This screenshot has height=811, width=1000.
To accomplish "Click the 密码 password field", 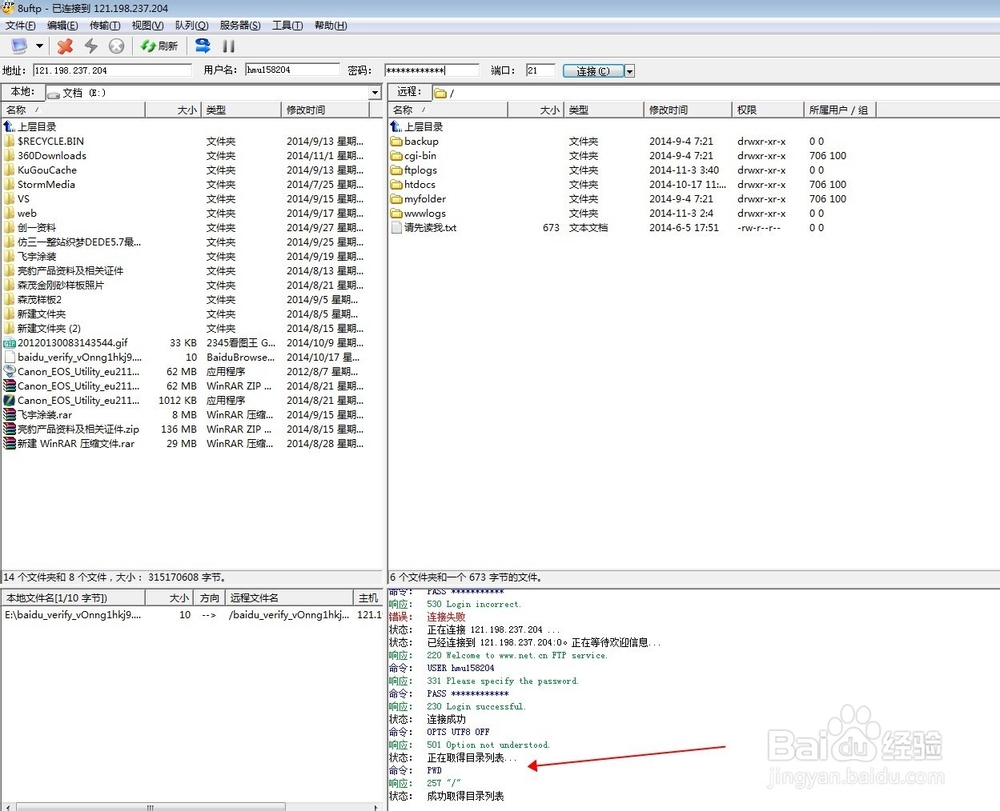I will point(432,70).
